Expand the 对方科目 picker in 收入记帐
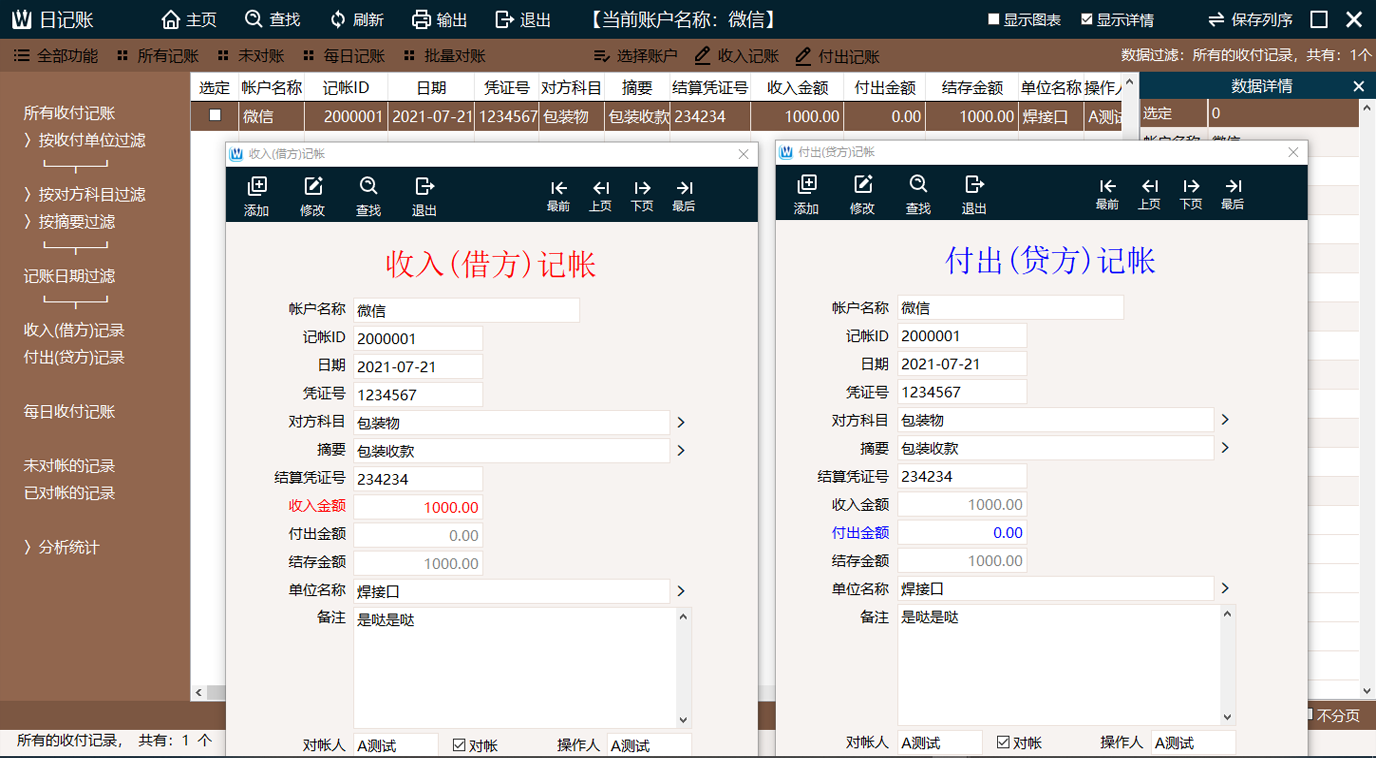Image resolution: width=1376 pixels, height=758 pixels. point(680,422)
